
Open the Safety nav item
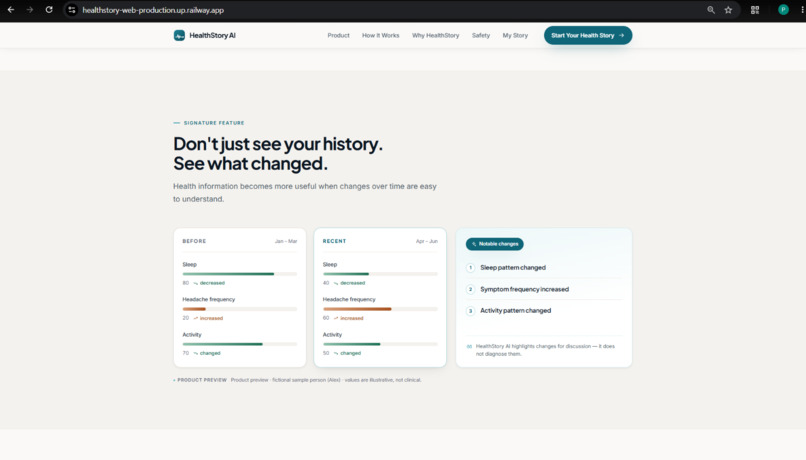coord(481,35)
